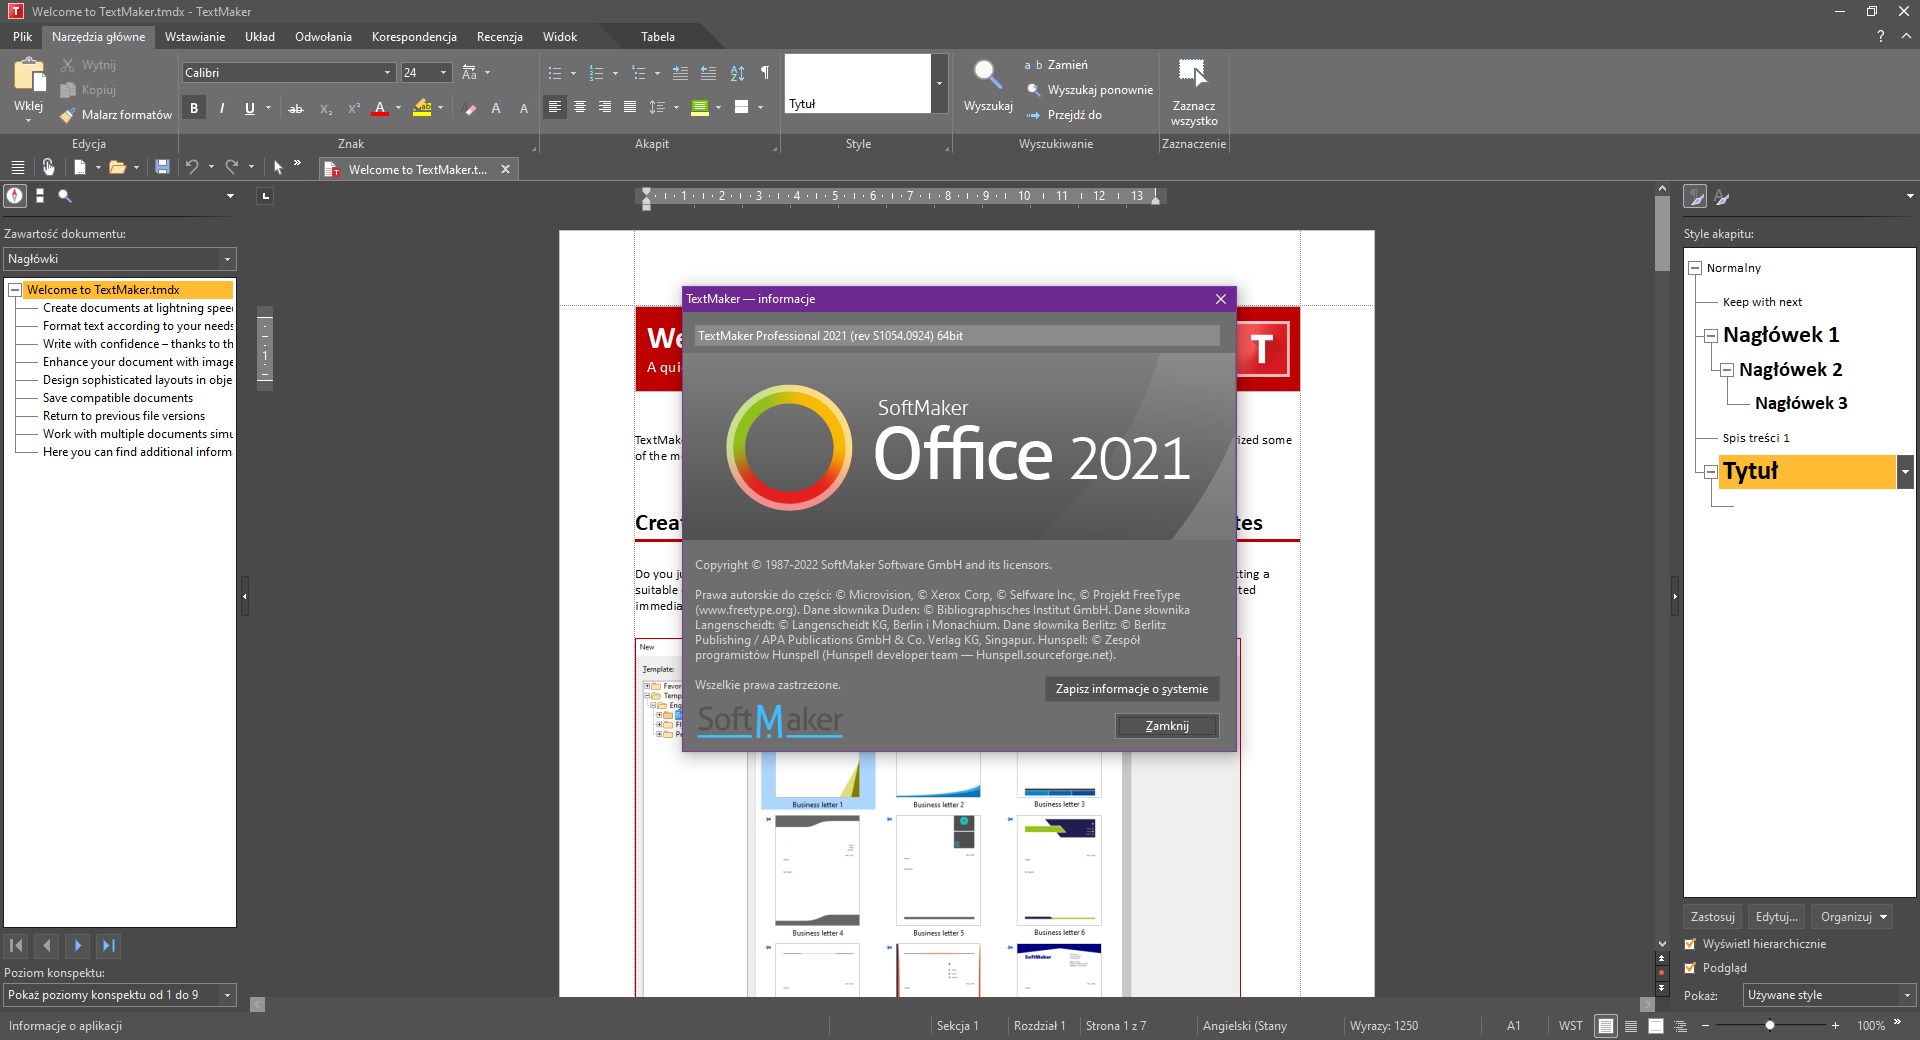The height and width of the screenshot is (1040, 1920).
Task: Open the font size 24 dropdown
Action: coord(444,73)
